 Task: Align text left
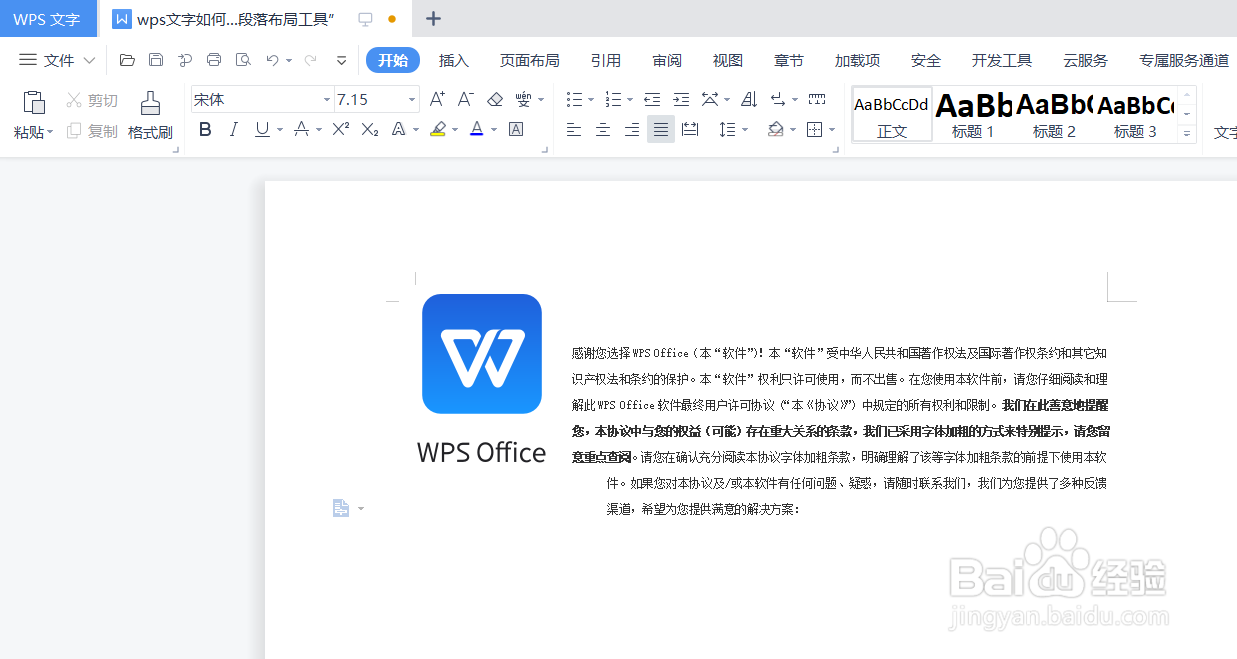574,129
